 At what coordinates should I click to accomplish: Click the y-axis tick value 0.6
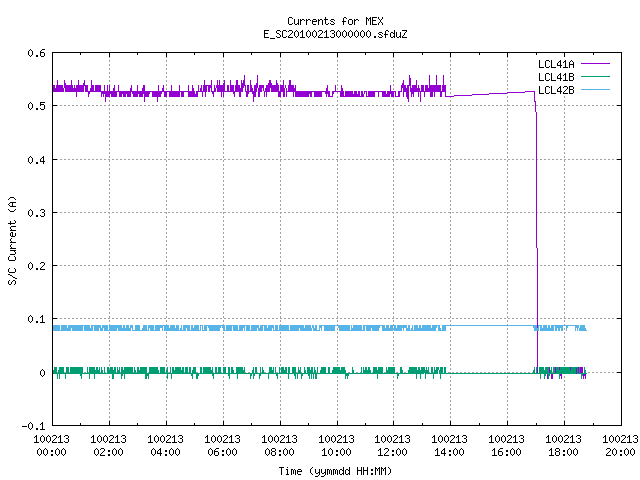coord(36,53)
